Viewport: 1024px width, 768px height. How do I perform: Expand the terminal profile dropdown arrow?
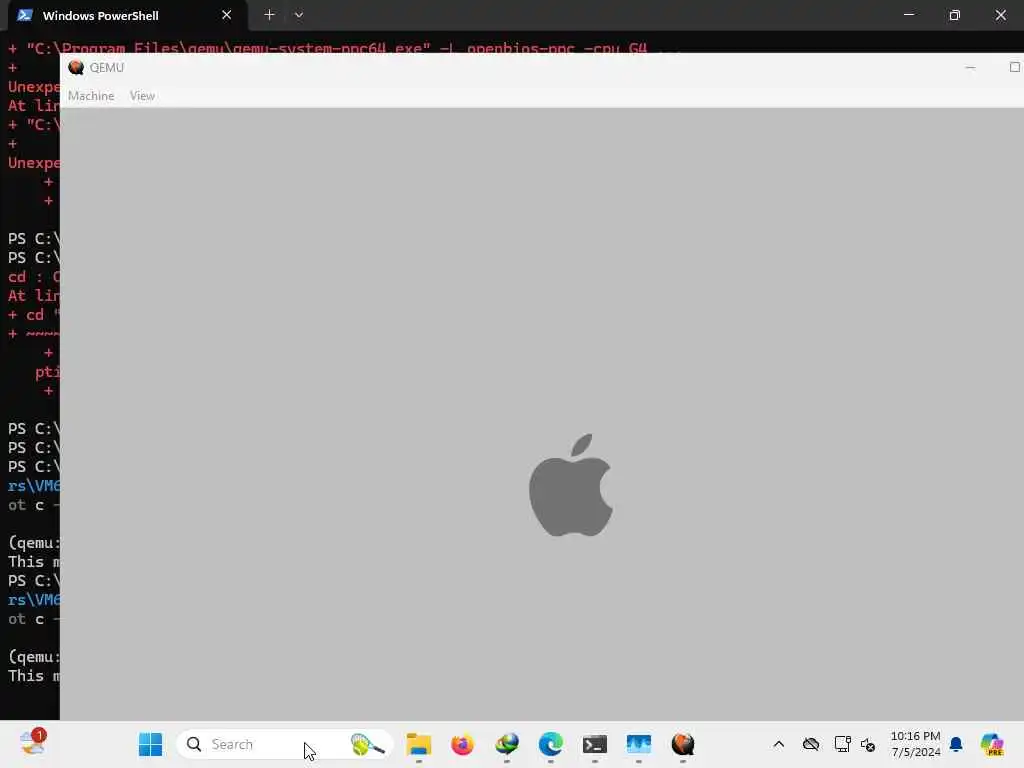(298, 15)
